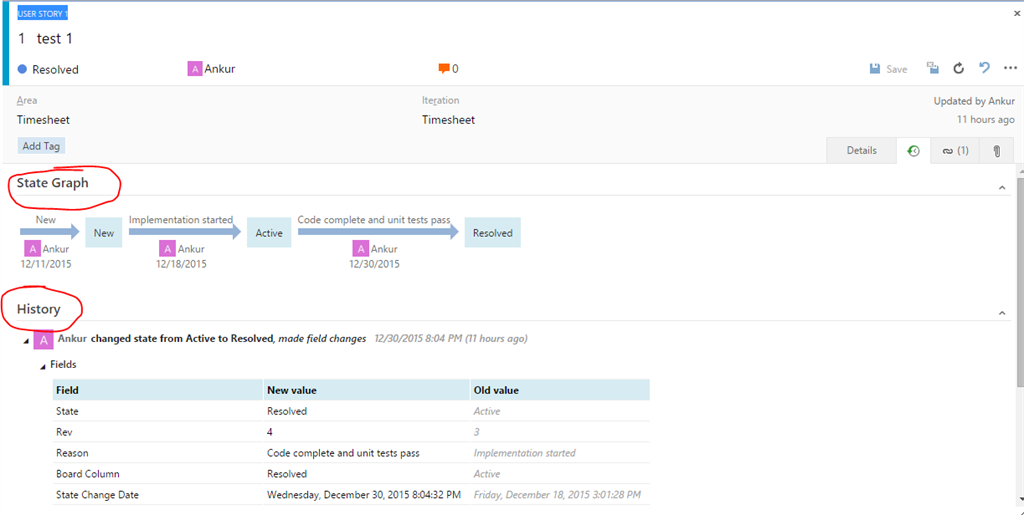Click the vertical scrollbar thumb

1019,281
